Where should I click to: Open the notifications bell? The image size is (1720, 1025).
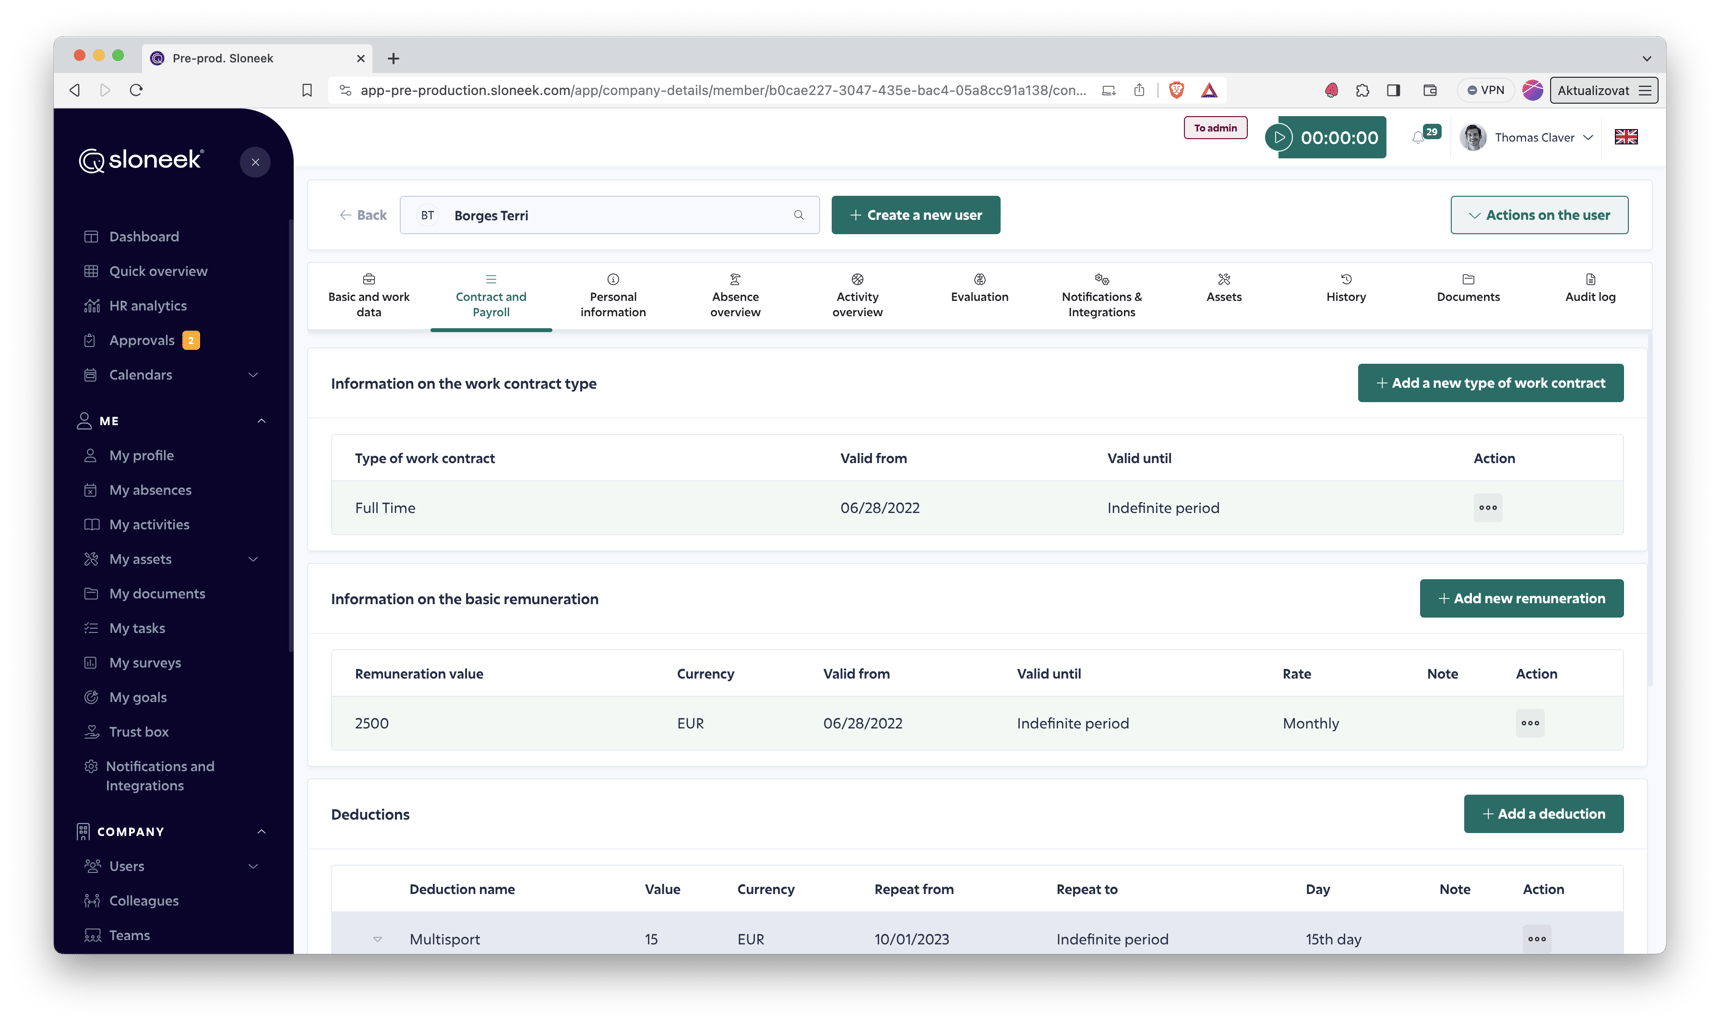pyautogui.click(x=1421, y=136)
